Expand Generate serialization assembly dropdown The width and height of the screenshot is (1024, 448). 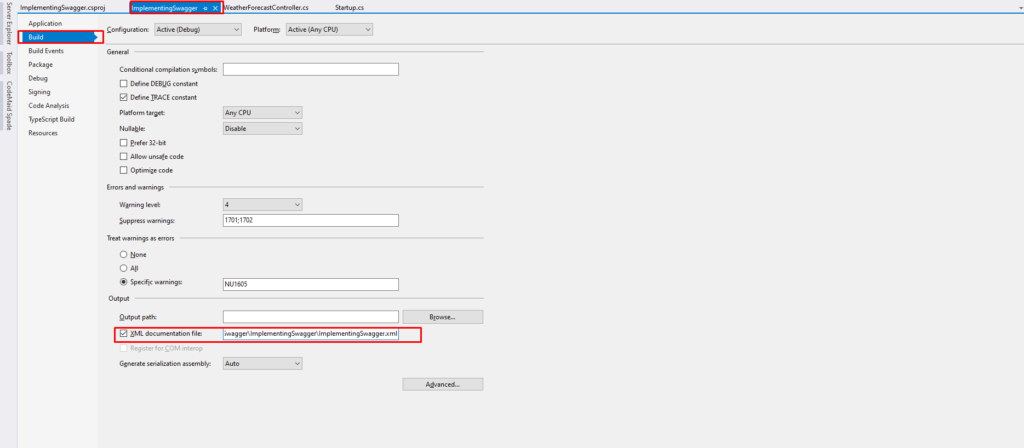click(x=262, y=363)
